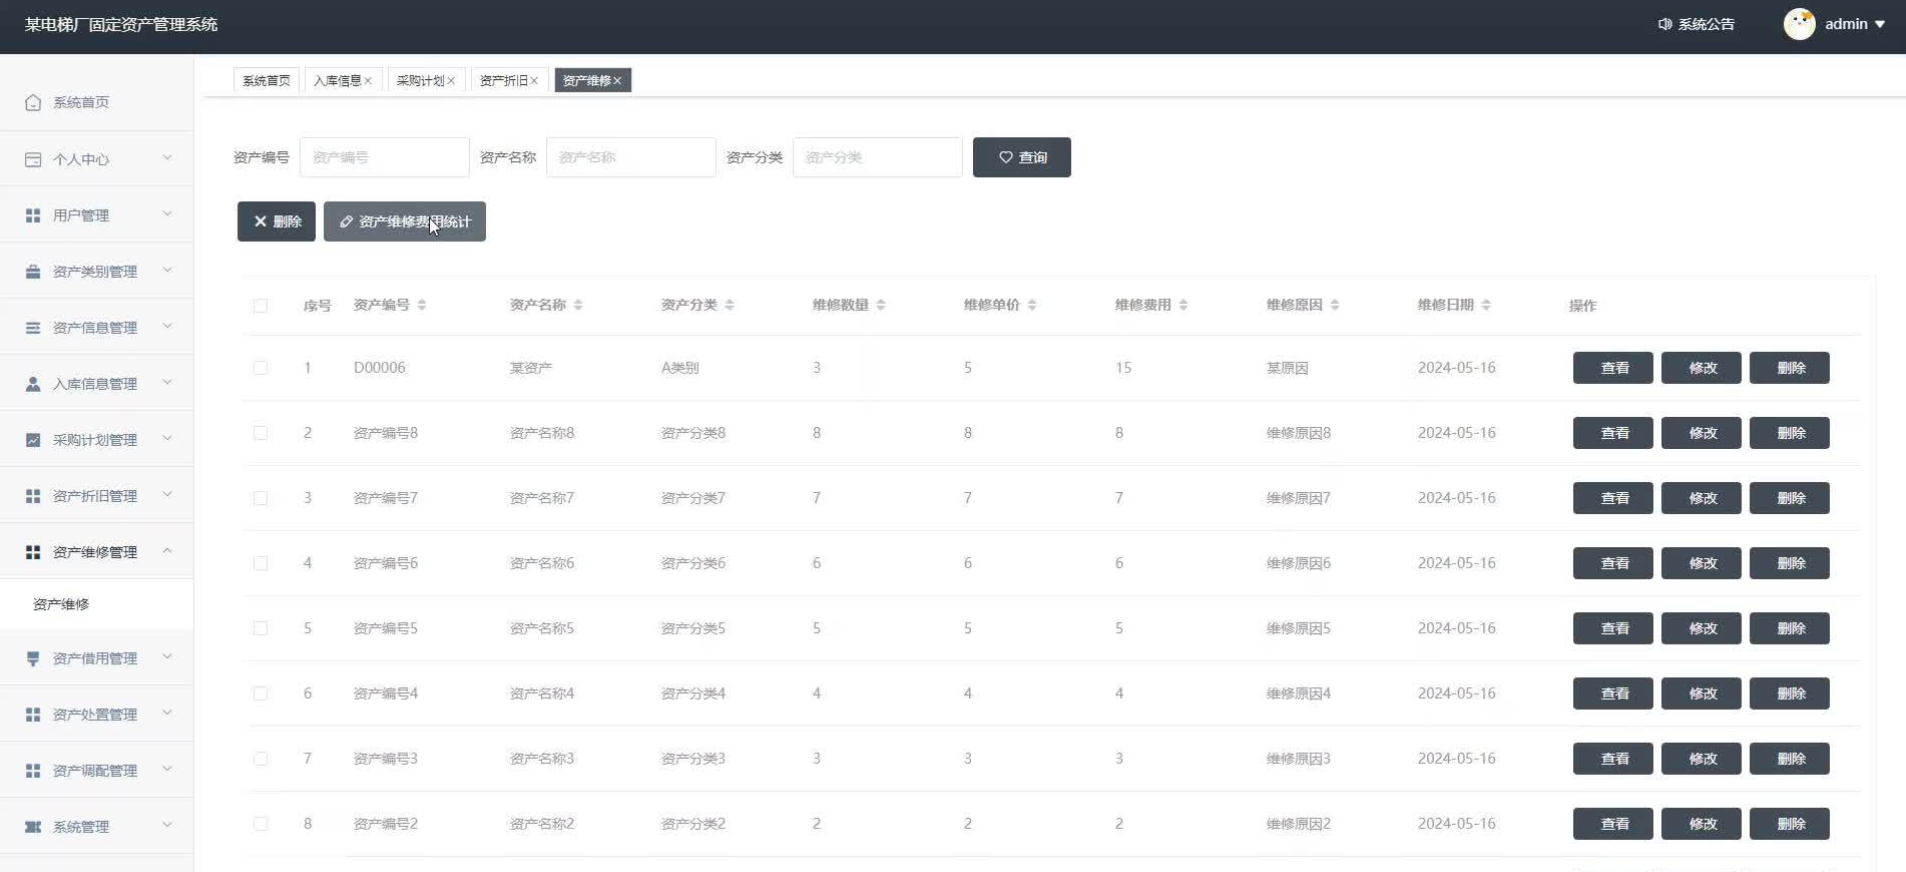Check the row for 资产编号3

(x=260, y=759)
